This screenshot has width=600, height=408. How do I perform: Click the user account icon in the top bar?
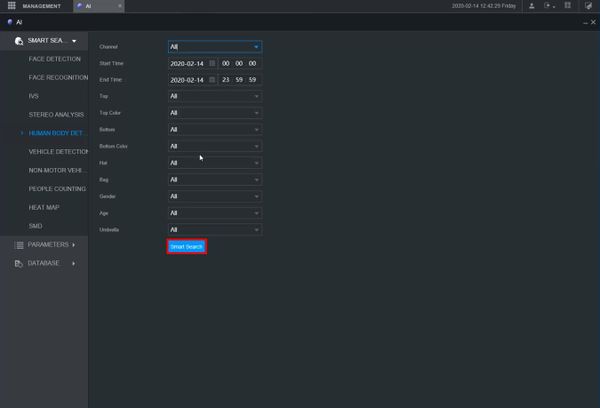tap(532, 6)
